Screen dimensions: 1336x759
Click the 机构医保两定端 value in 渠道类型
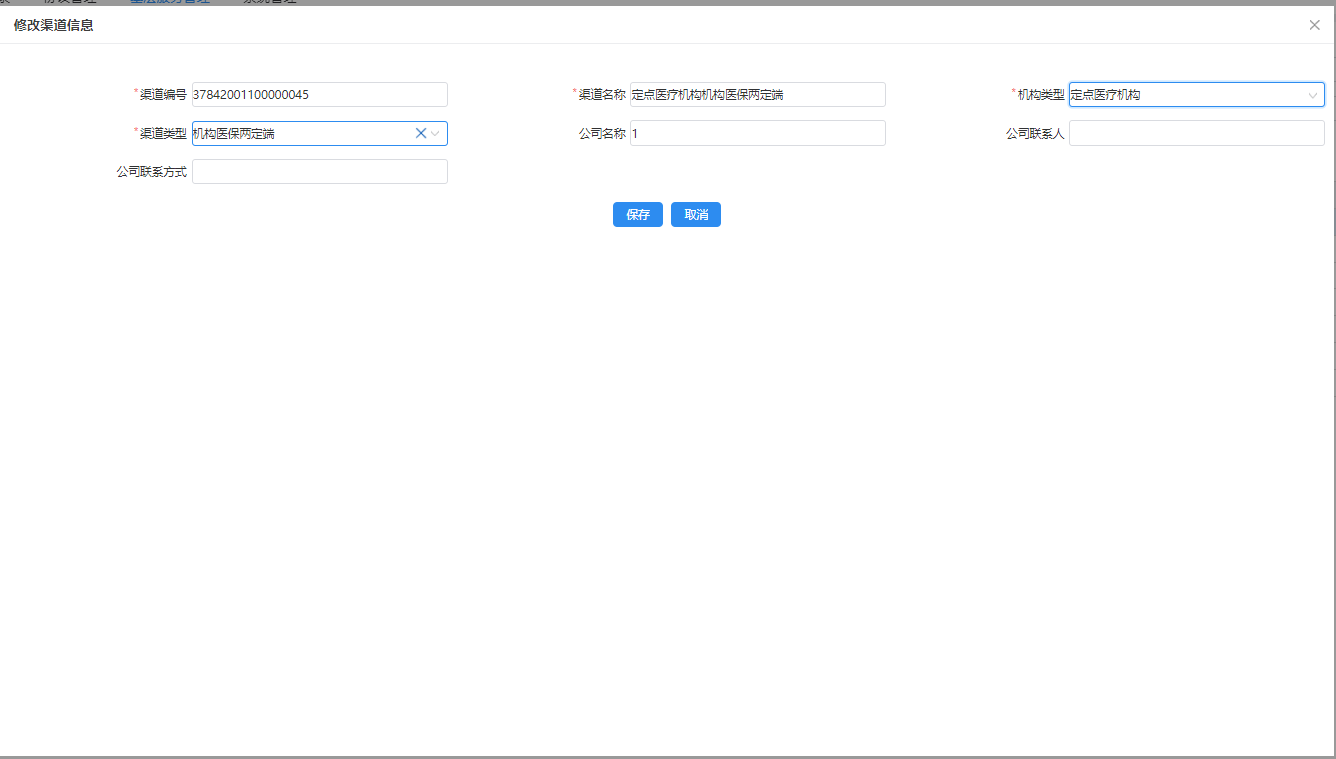[234, 133]
